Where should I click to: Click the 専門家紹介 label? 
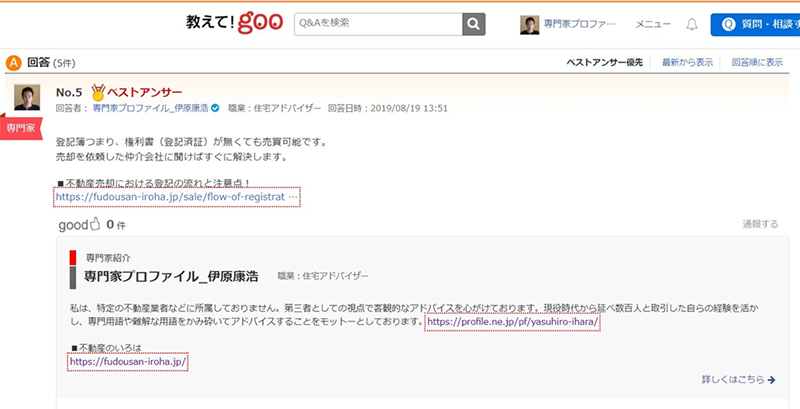108,258
